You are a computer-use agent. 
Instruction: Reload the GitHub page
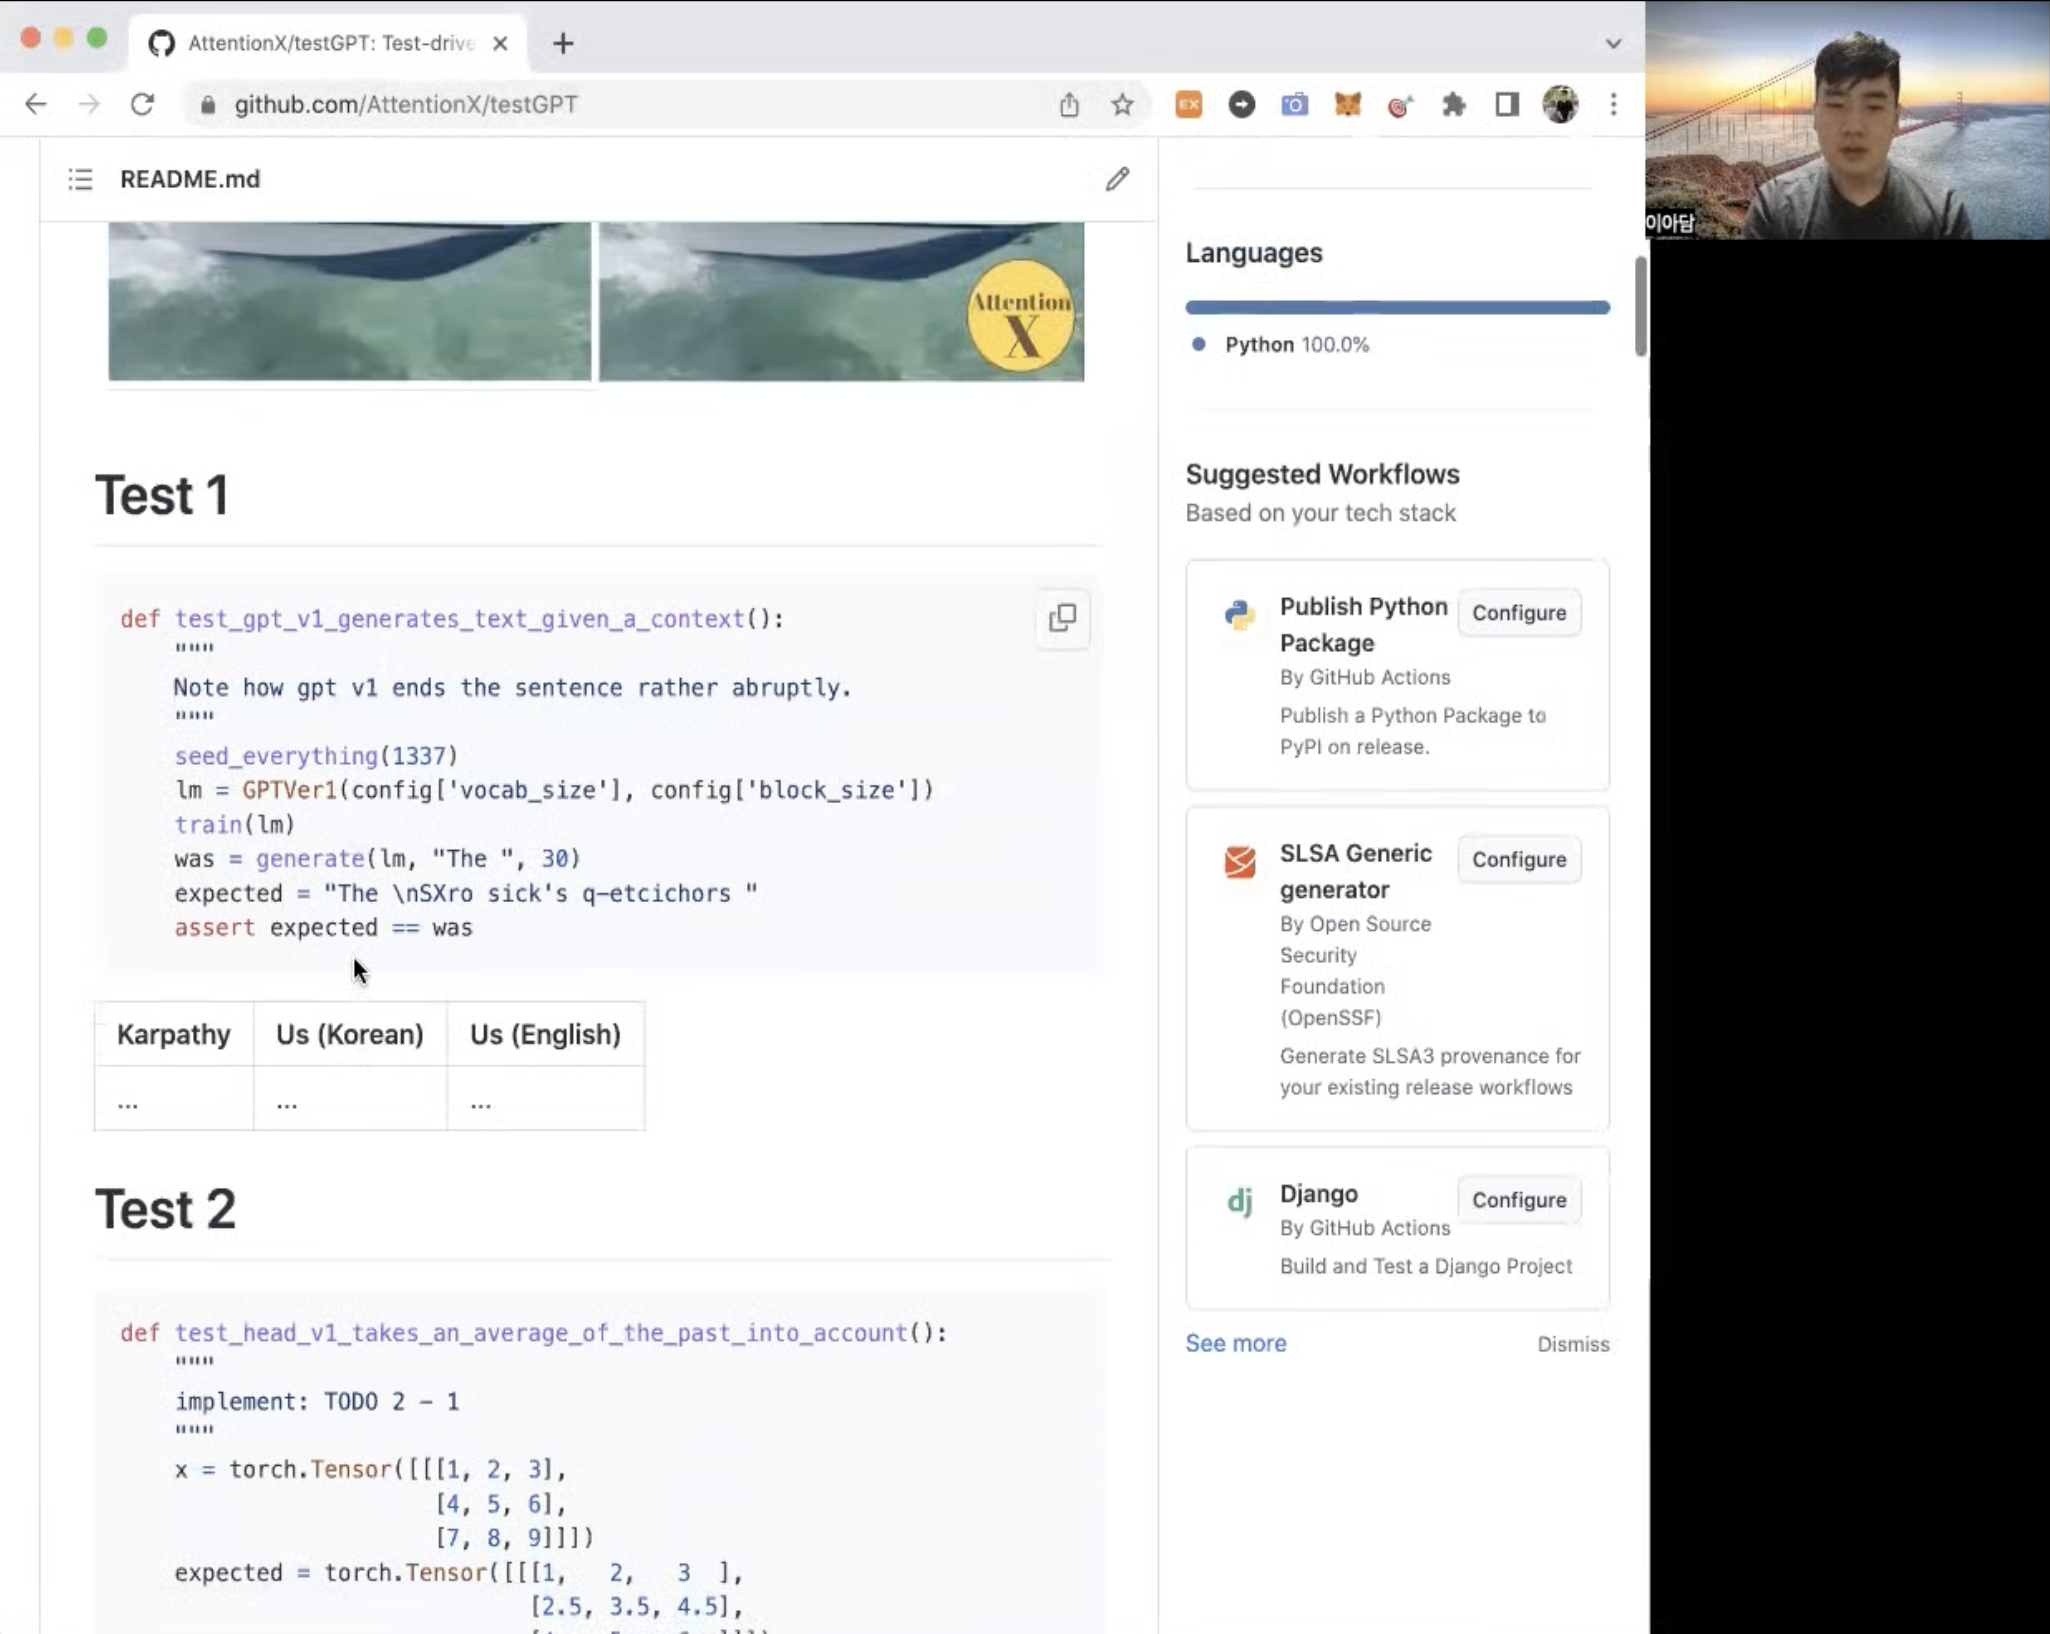tap(142, 104)
